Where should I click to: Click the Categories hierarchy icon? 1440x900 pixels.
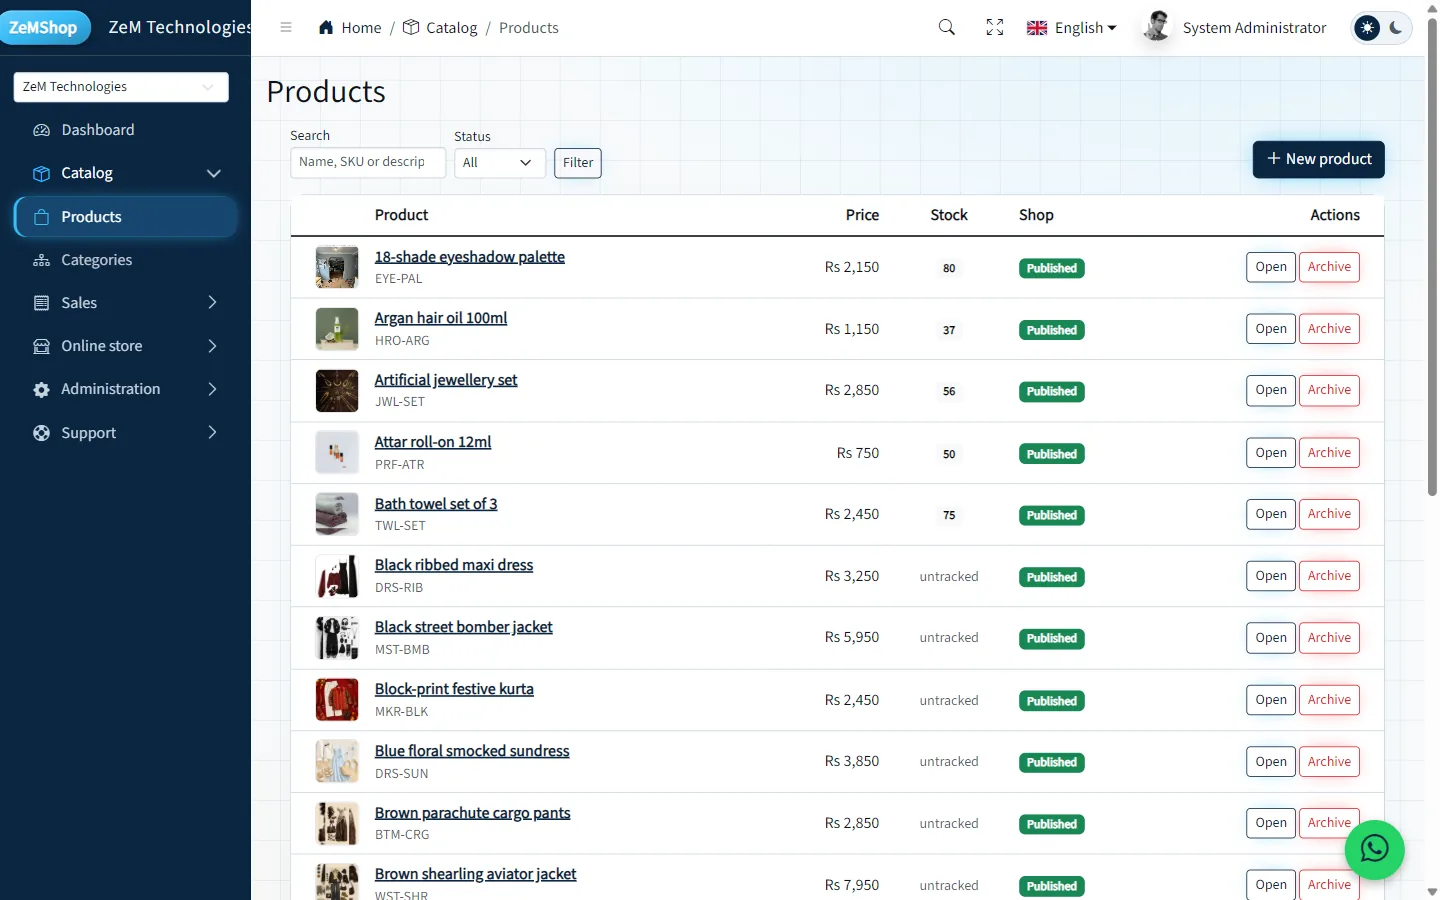(41, 260)
